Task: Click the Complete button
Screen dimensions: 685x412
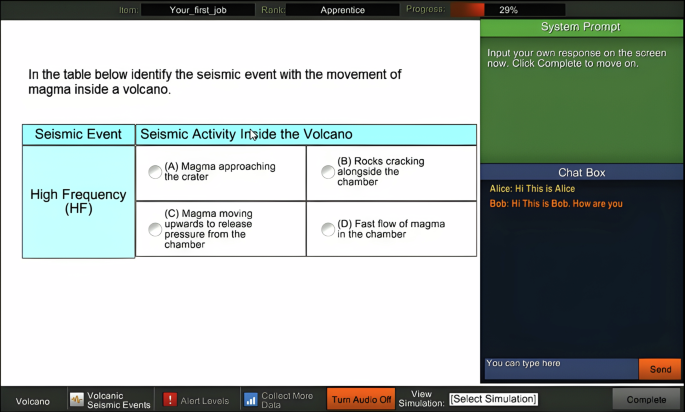Action: point(646,400)
